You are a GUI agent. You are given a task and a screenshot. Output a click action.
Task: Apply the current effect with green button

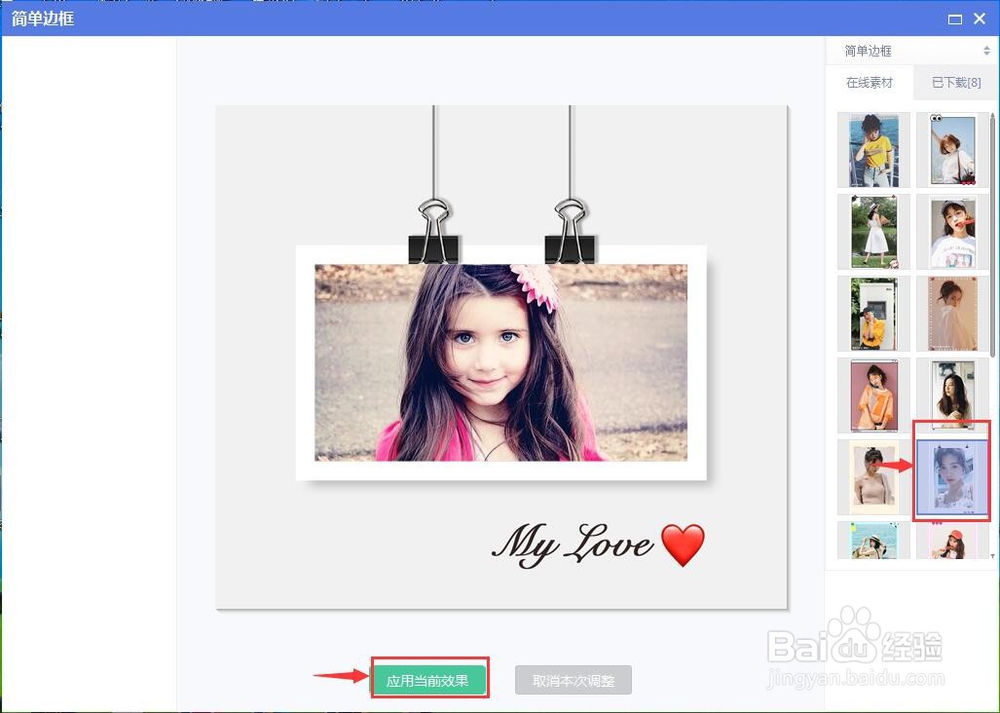pyautogui.click(x=430, y=680)
